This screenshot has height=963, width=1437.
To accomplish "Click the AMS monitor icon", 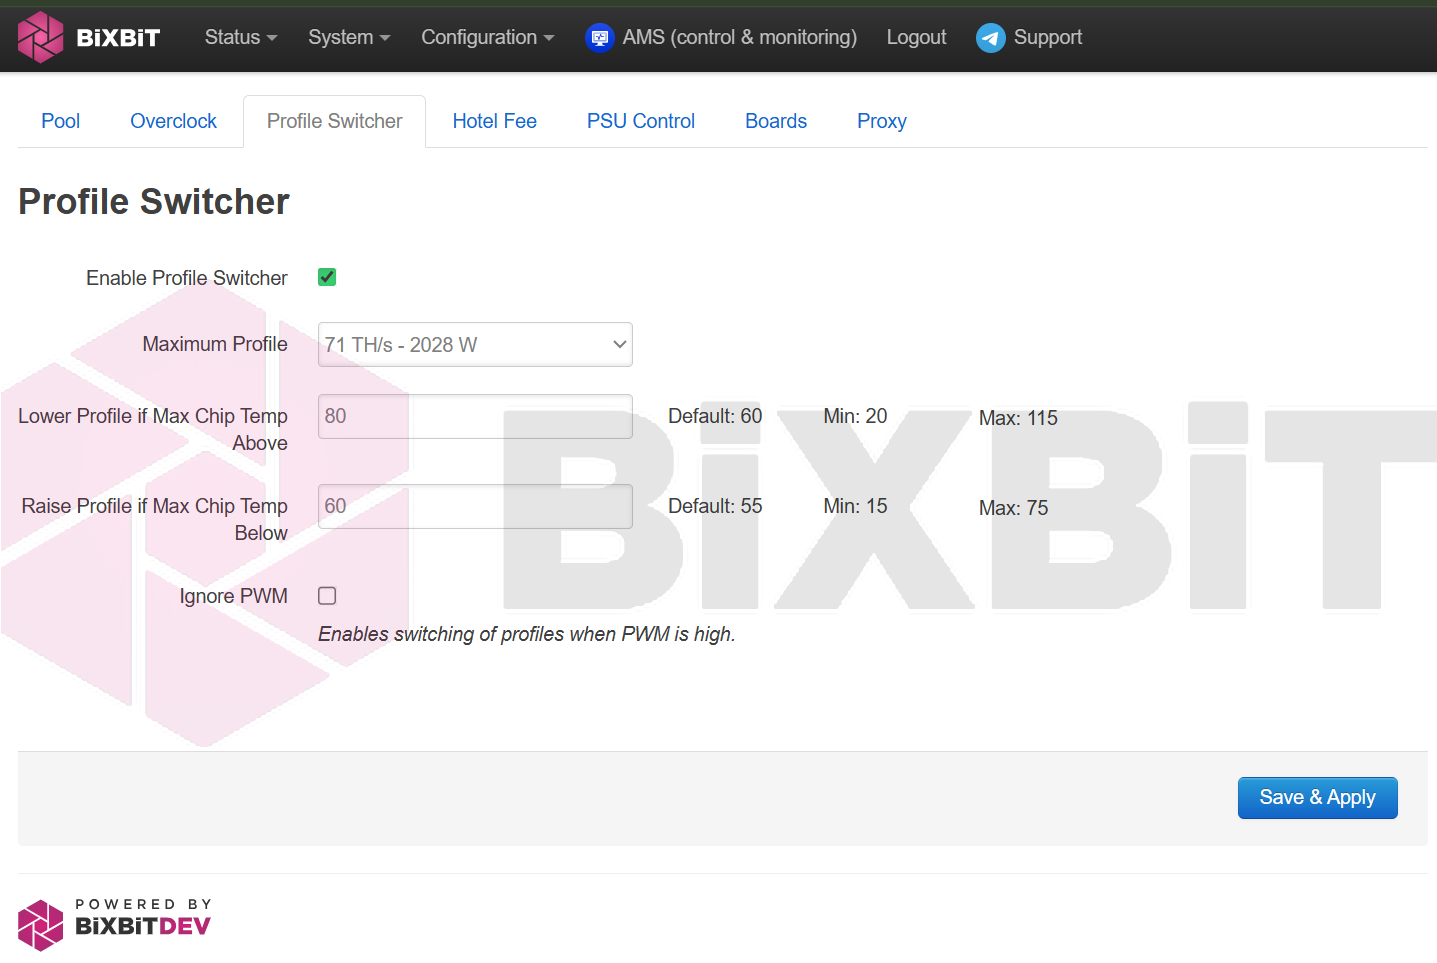I will (x=599, y=38).
